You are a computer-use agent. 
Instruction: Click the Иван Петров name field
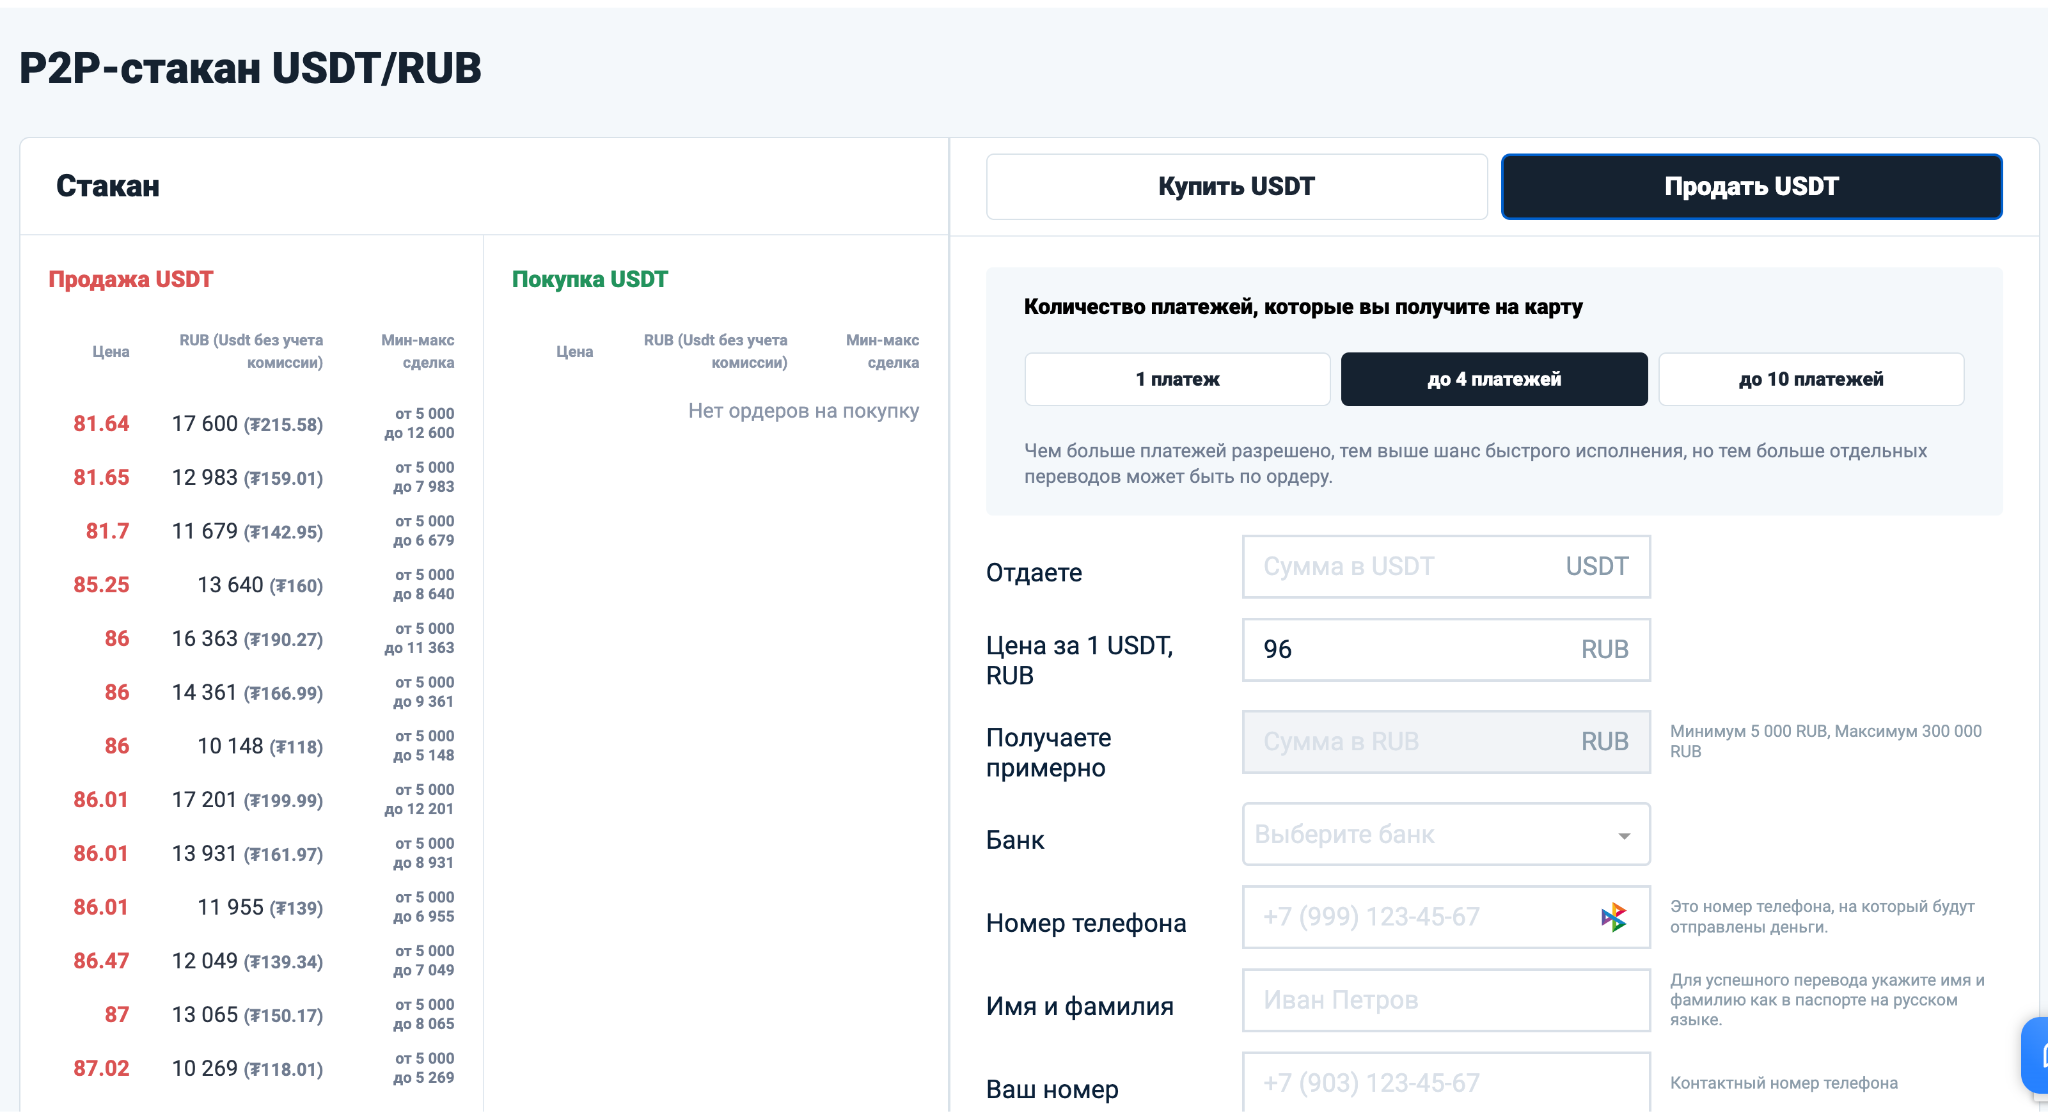pos(1446,1000)
